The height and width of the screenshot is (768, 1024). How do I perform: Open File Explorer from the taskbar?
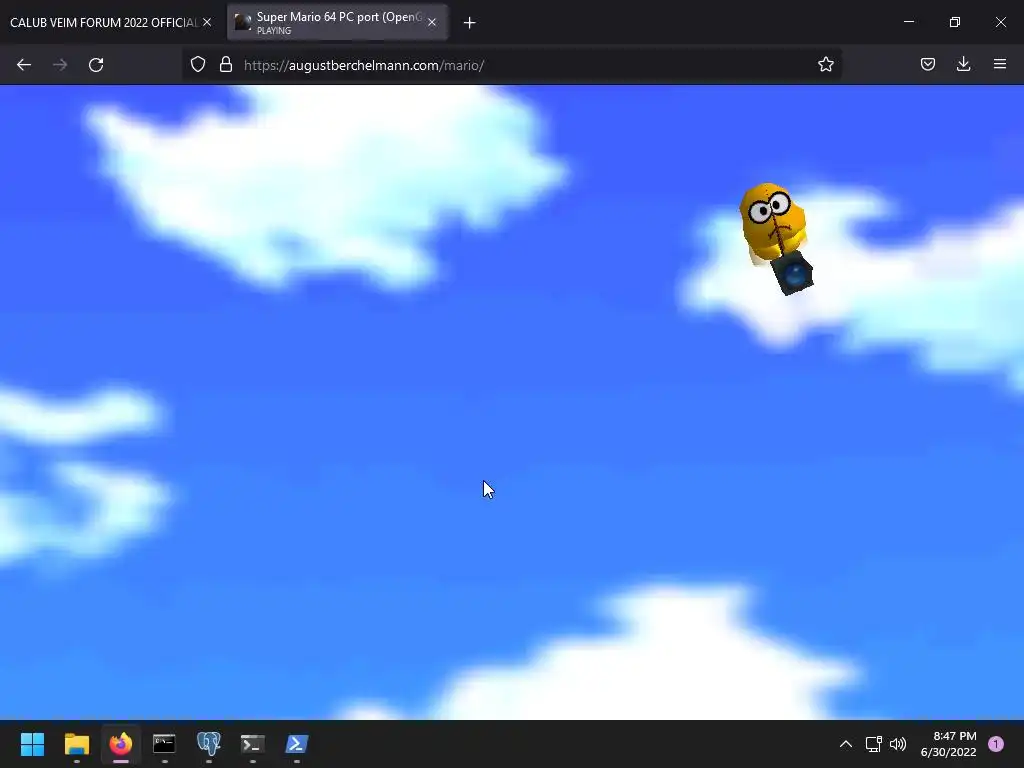pos(76,744)
